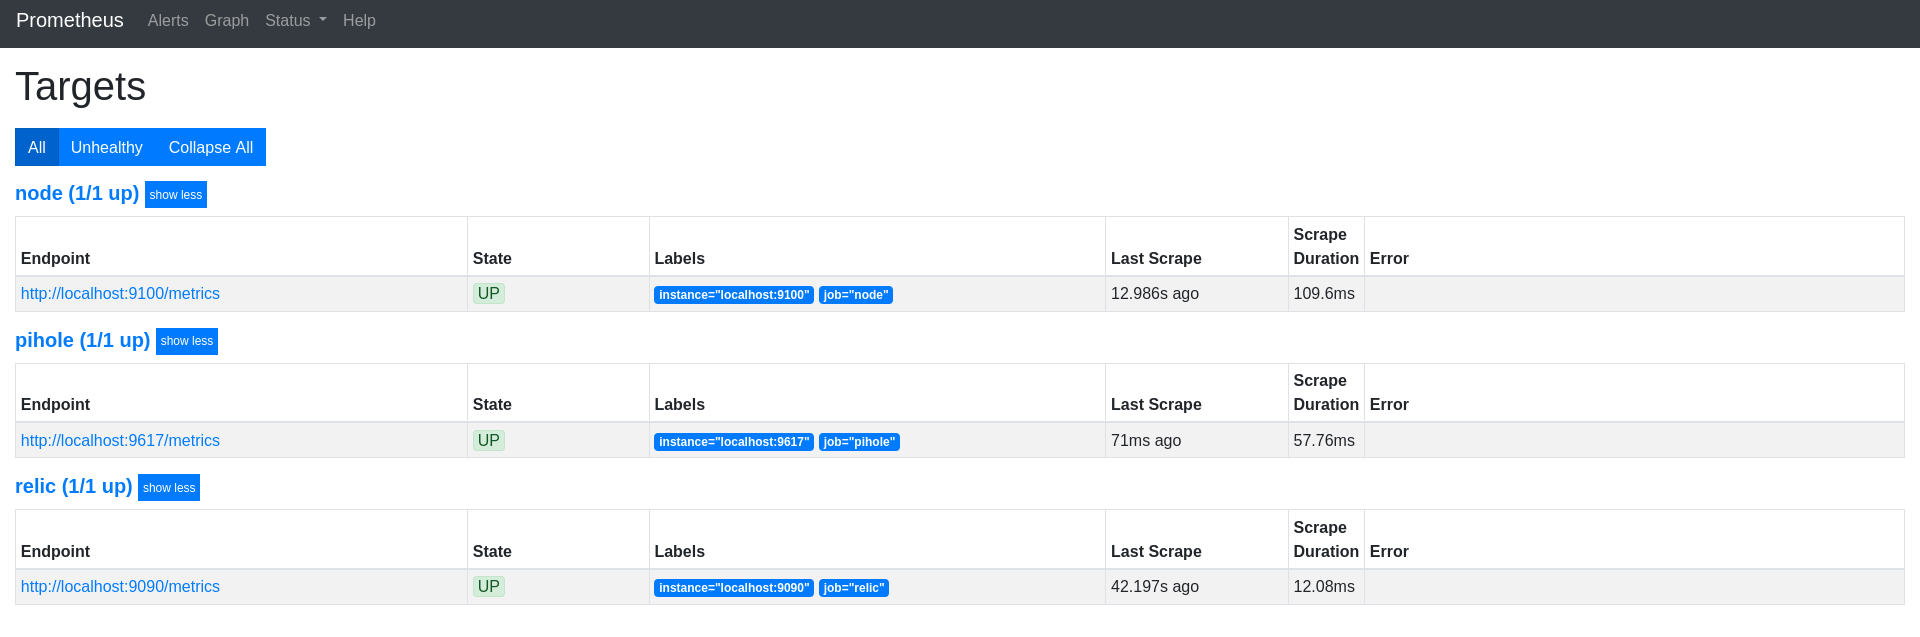Click the Collapse All button

pos(210,147)
